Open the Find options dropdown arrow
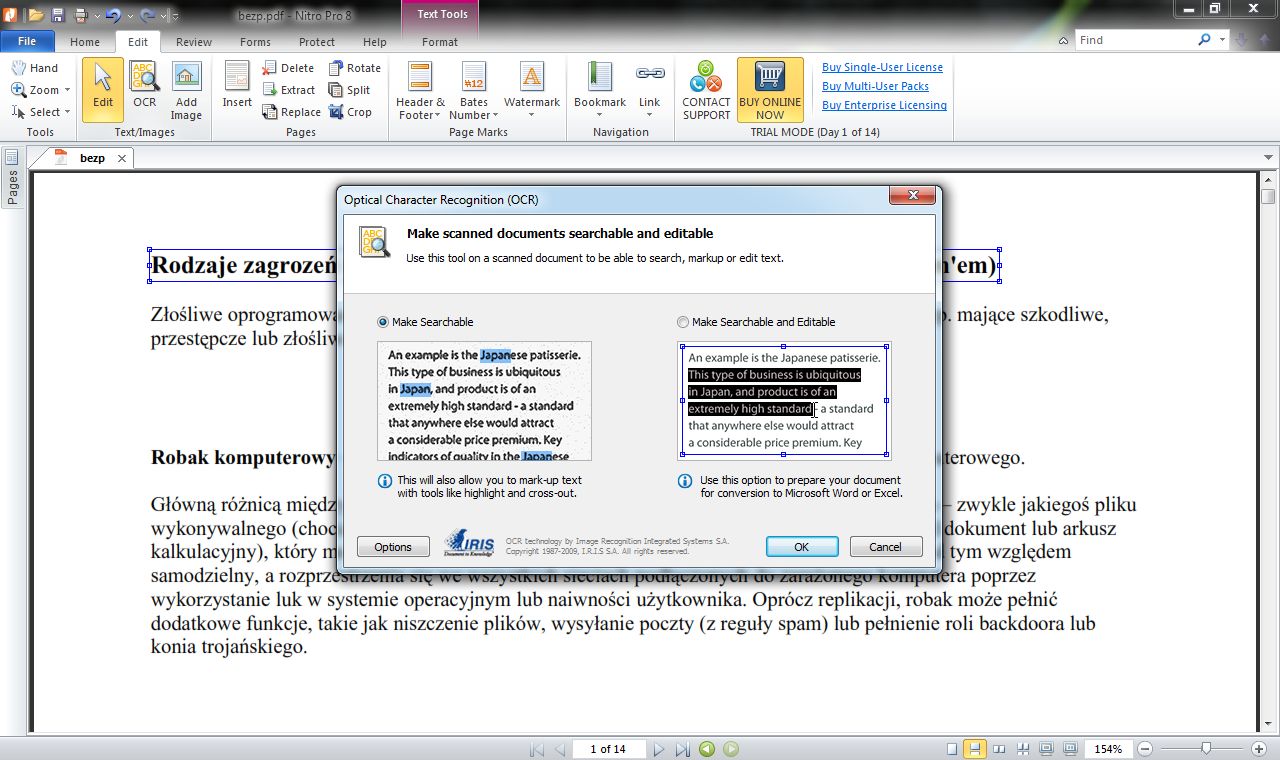This screenshot has height=760, width=1280. tap(1222, 40)
